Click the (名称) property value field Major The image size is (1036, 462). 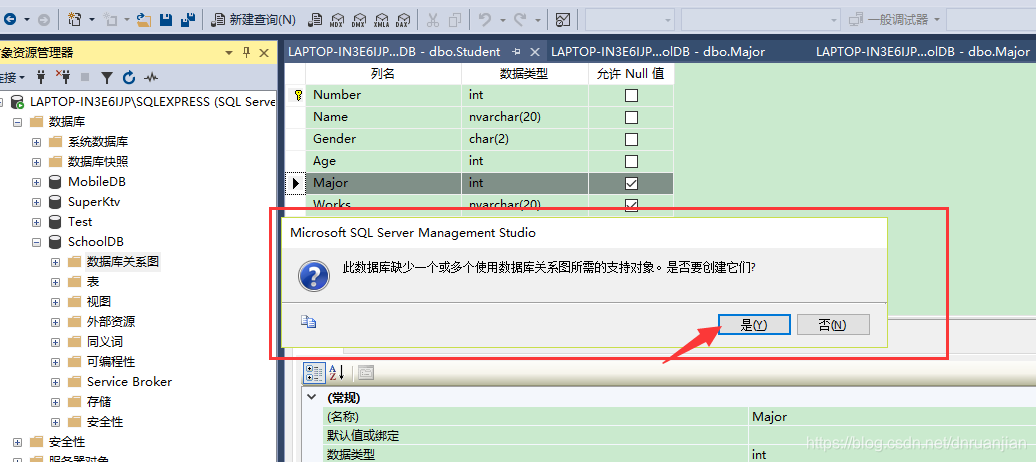point(892,417)
